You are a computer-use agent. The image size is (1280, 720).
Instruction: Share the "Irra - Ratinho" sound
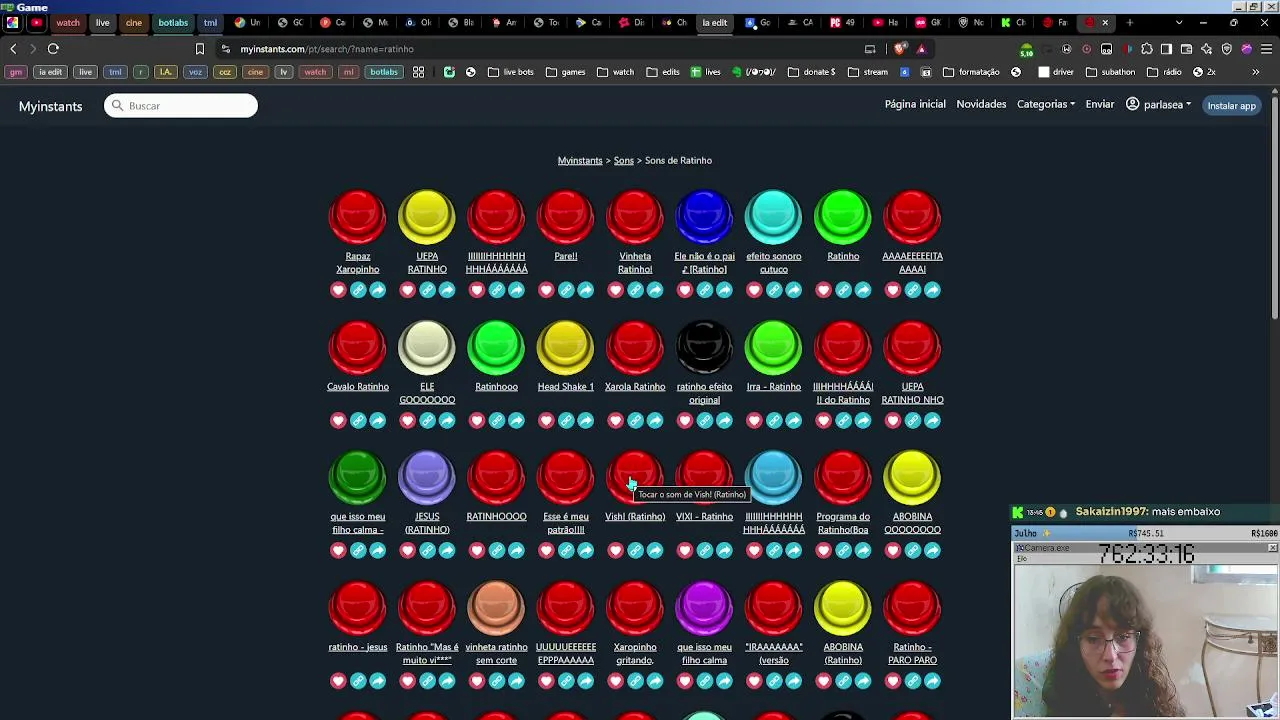point(794,421)
